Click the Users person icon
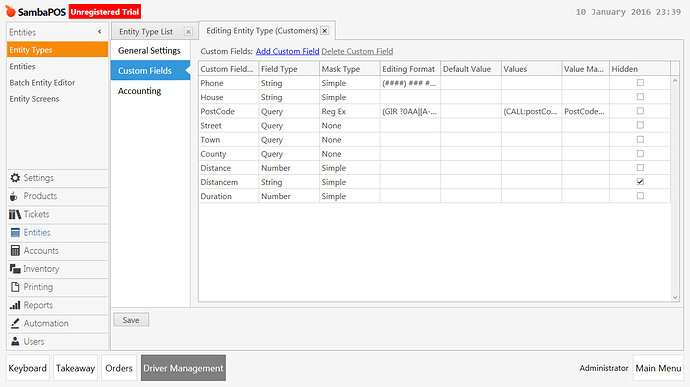690x387 pixels. pyautogui.click(x=15, y=341)
